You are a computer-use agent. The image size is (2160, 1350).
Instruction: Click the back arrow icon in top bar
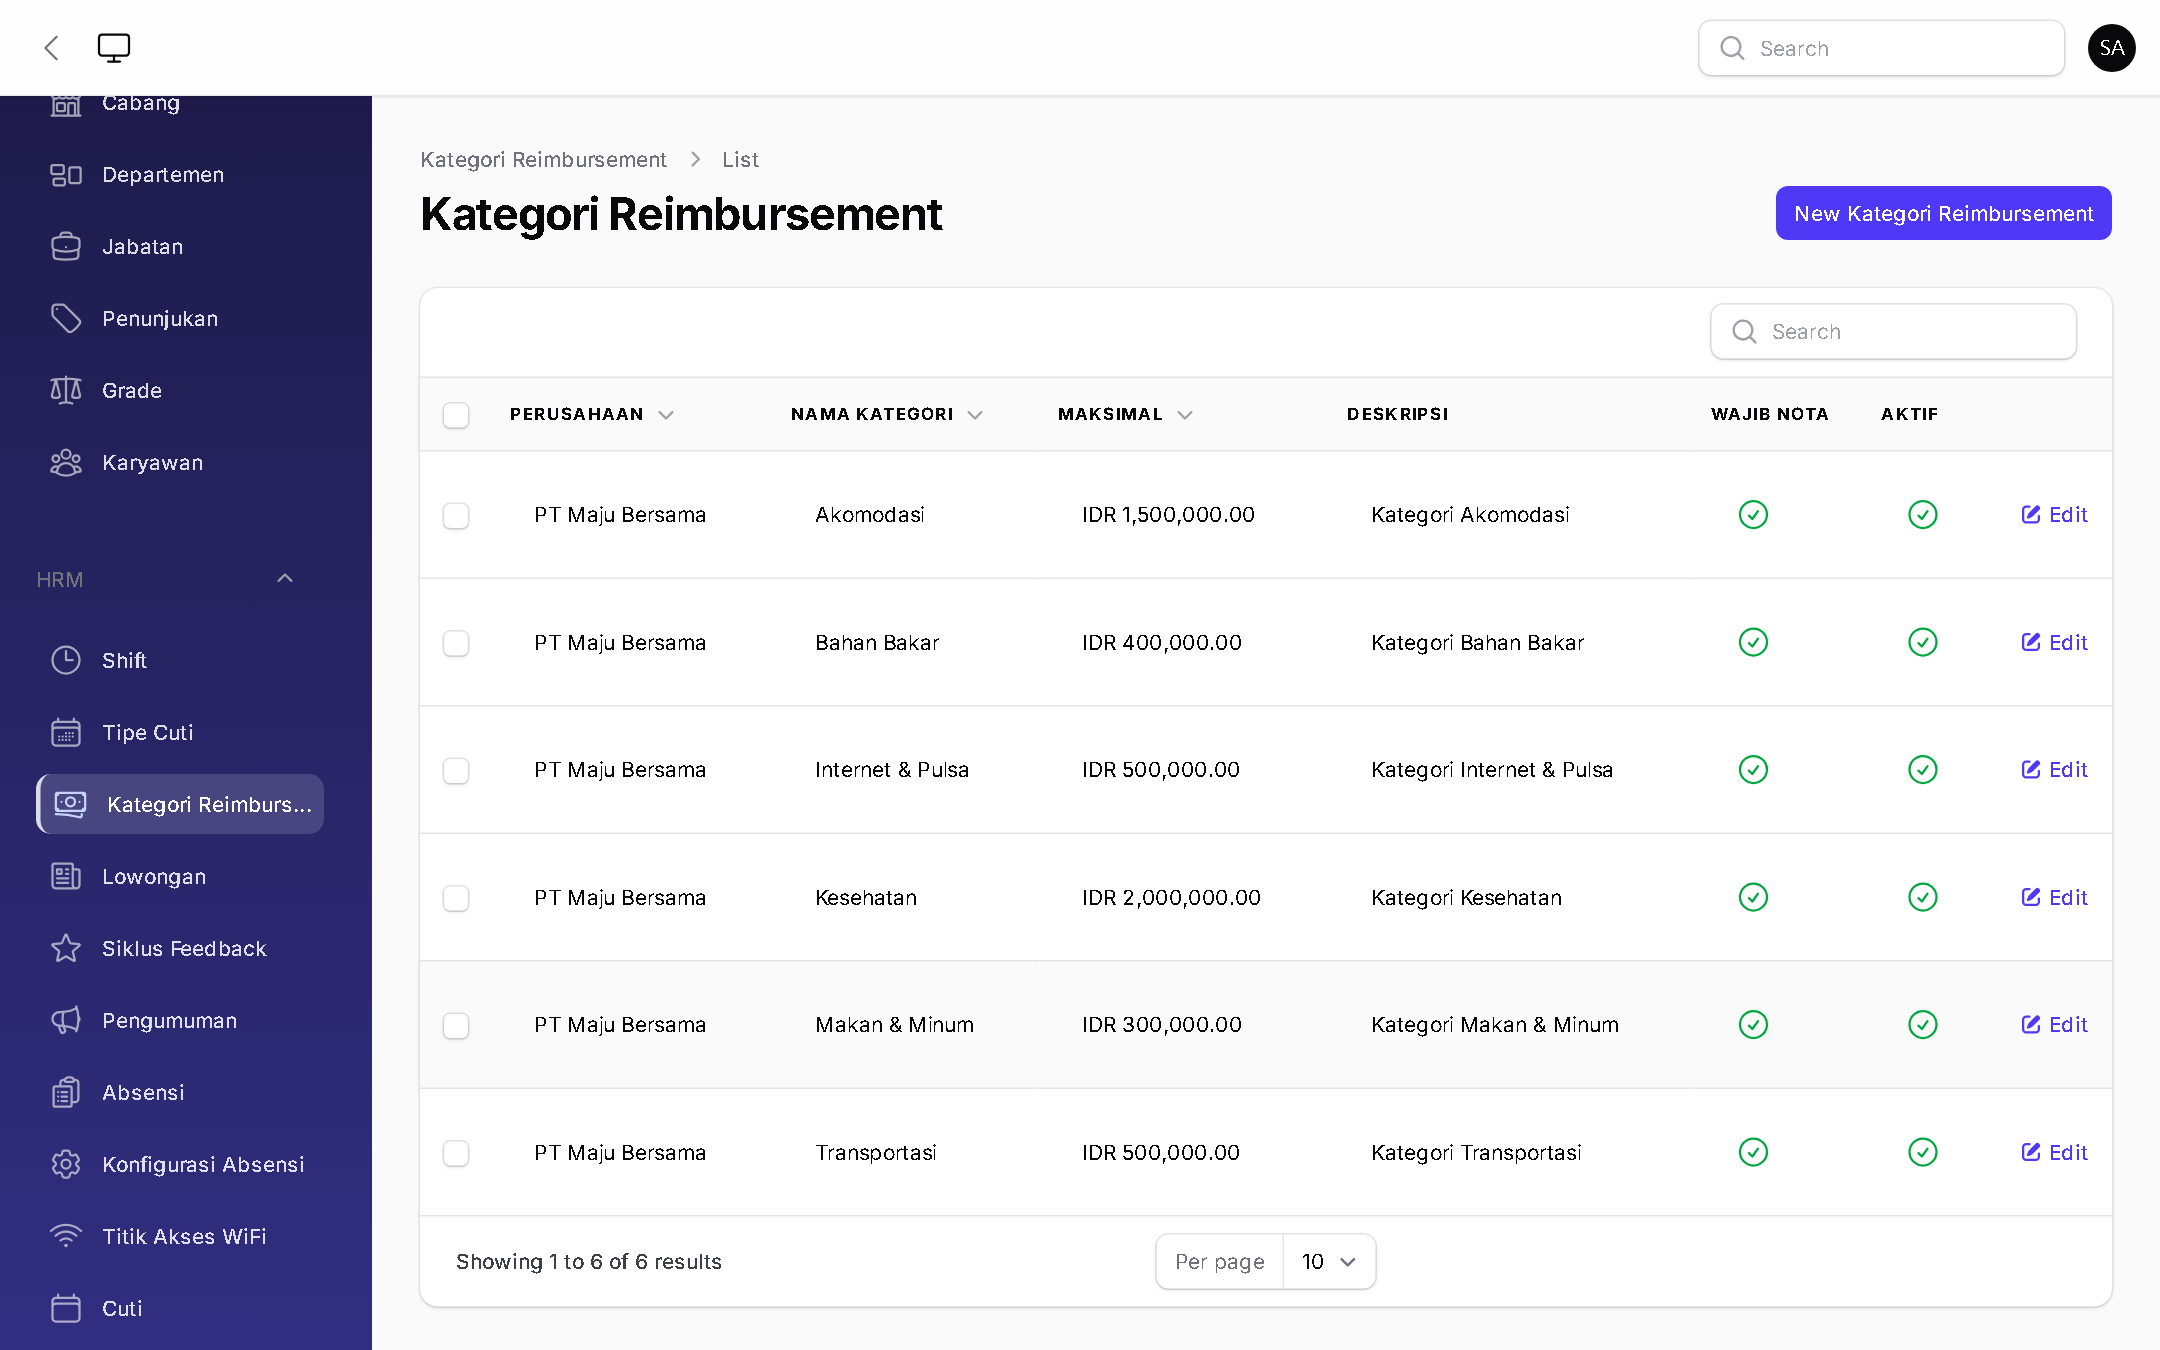coord(52,48)
